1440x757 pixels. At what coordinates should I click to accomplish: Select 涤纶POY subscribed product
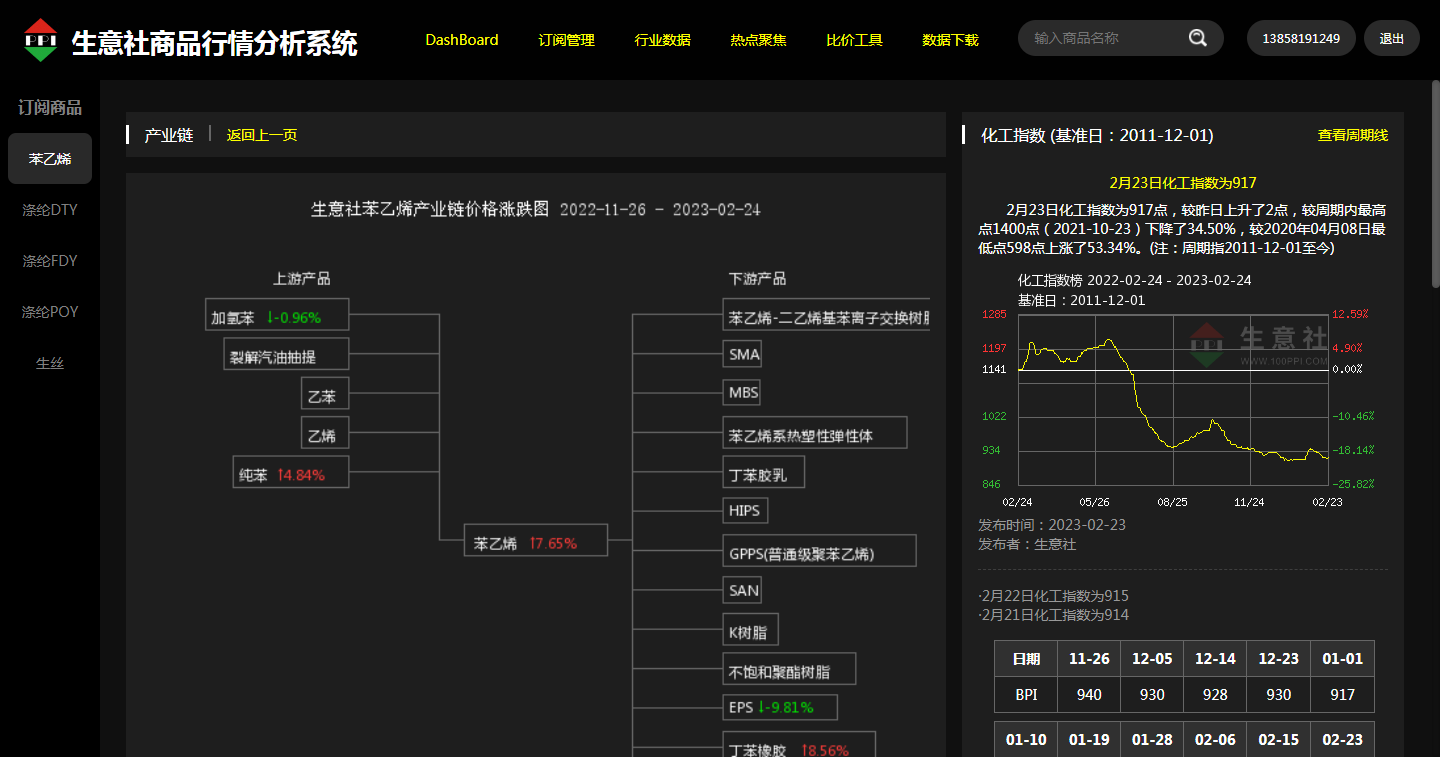(50, 312)
